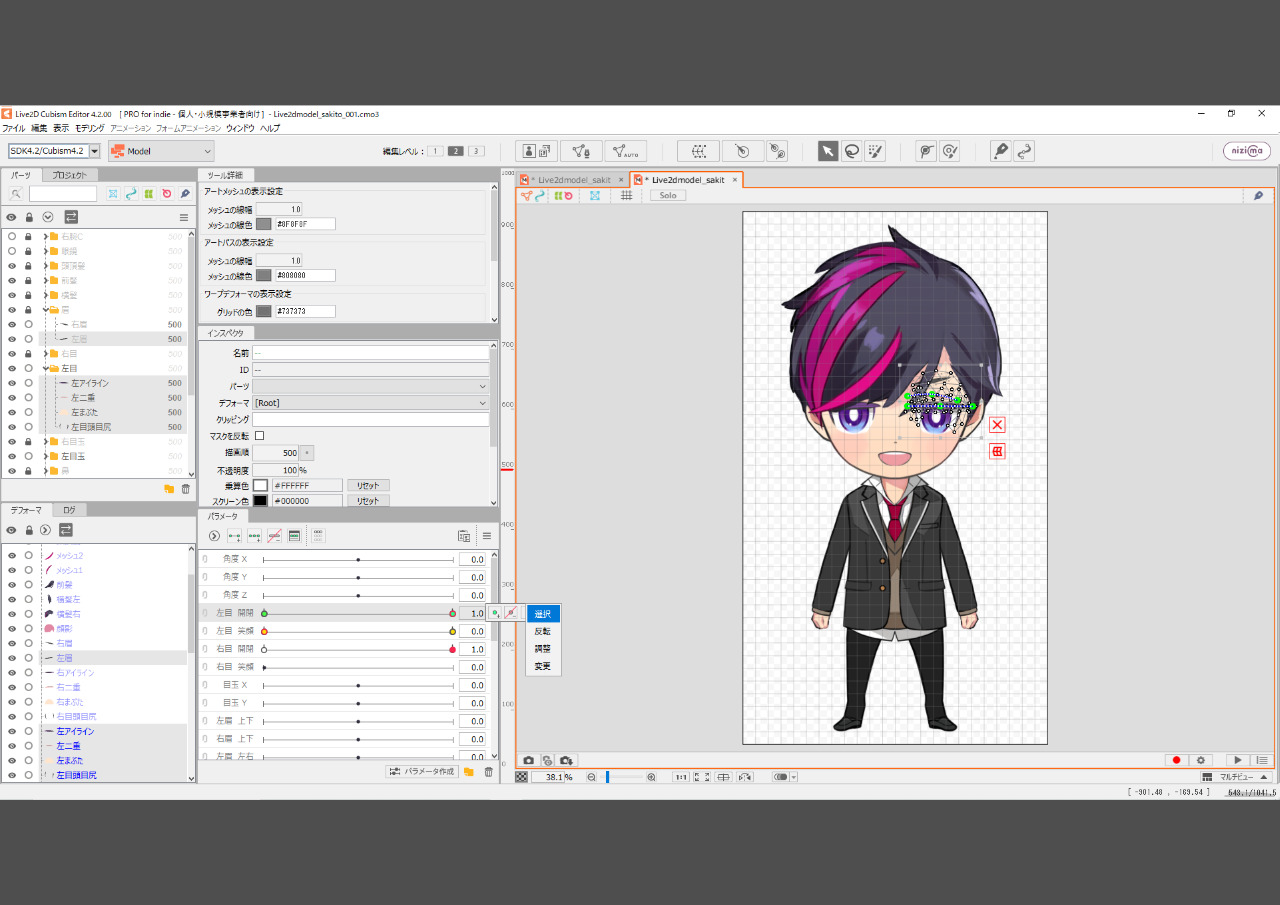Expand the 前髪 folder
Image resolution: width=1280 pixels, height=905 pixels.
45,280
